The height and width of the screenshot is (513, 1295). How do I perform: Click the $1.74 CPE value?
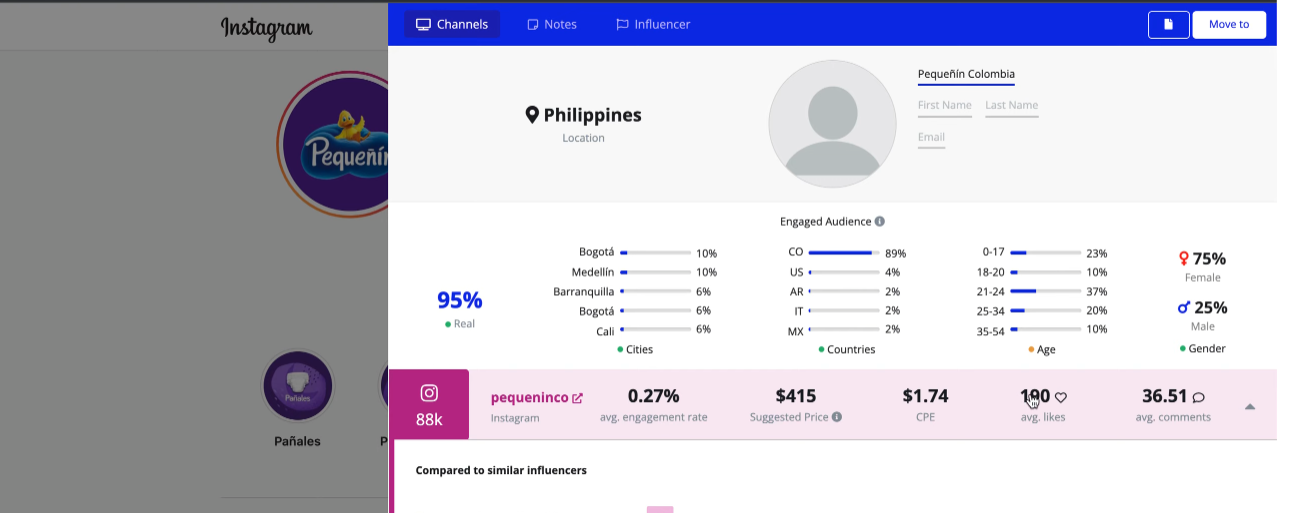(925, 396)
